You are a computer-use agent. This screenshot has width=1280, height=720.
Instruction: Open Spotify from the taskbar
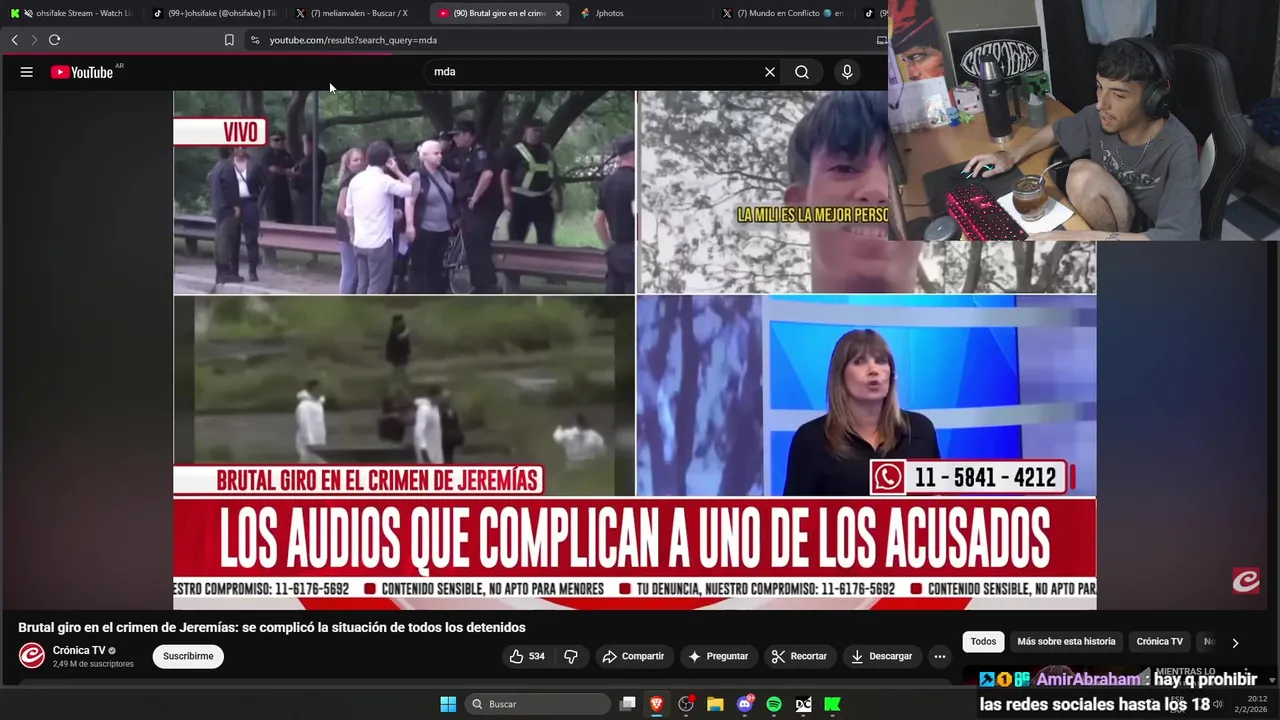[774, 704]
